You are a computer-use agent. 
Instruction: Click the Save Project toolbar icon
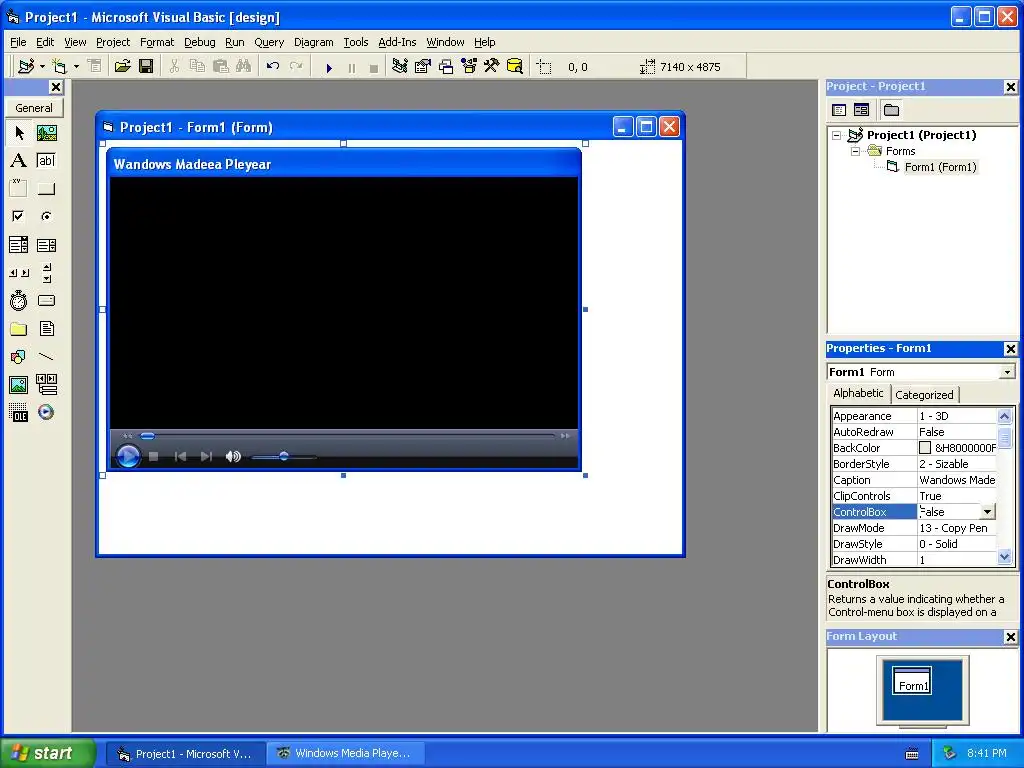click(146, 67)
